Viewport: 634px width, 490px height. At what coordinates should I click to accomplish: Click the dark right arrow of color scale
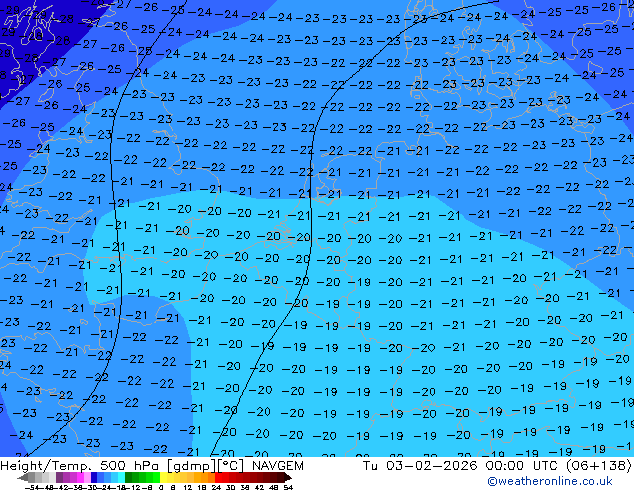tap(287, 477)
